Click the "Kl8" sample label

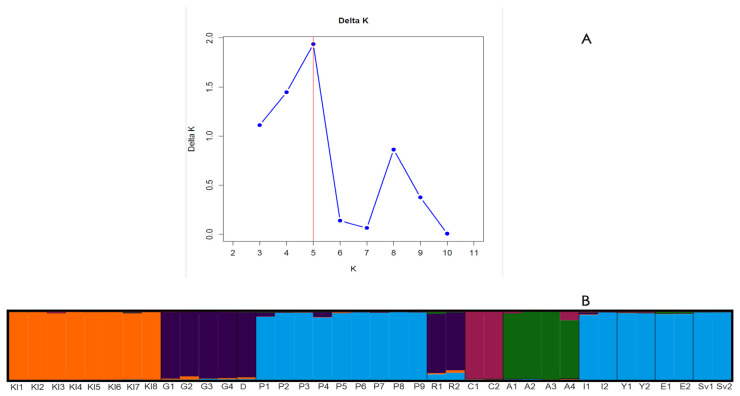(151, 387)
